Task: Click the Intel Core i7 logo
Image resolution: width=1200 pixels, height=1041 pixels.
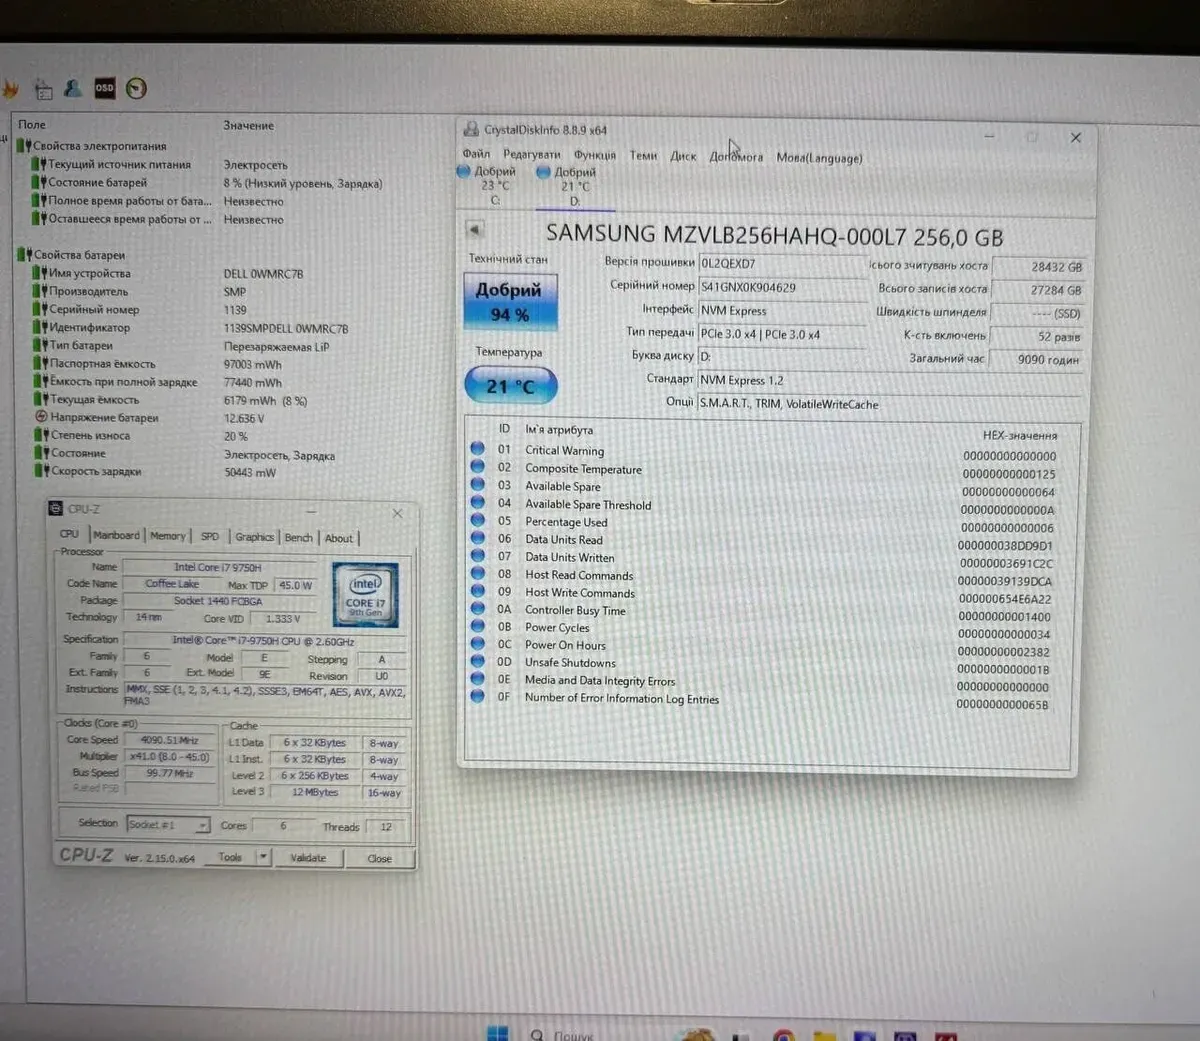Action: [x=365, y=594]
